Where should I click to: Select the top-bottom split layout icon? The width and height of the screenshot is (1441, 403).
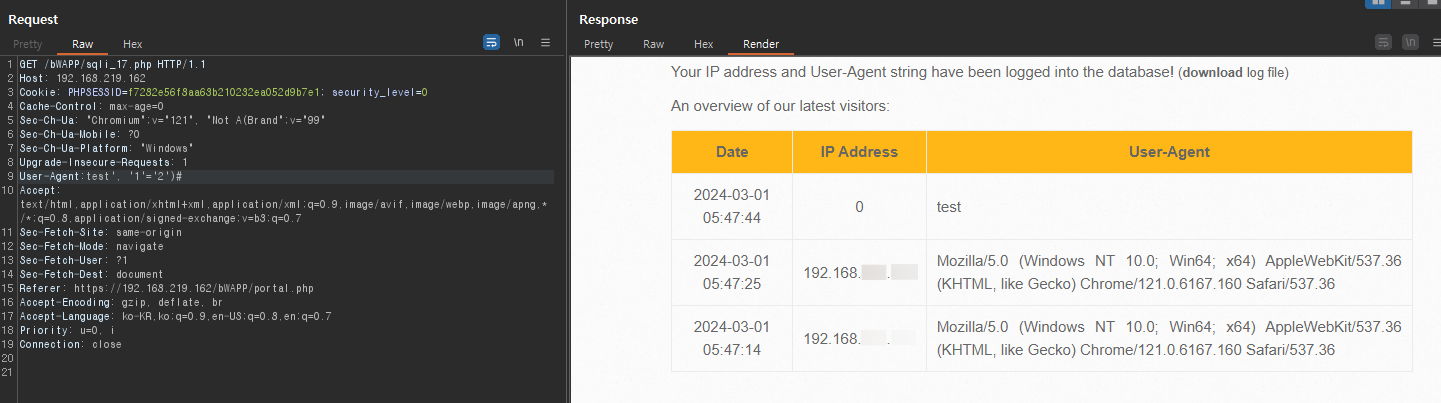pyautogui.click(x=1406, y=3)
